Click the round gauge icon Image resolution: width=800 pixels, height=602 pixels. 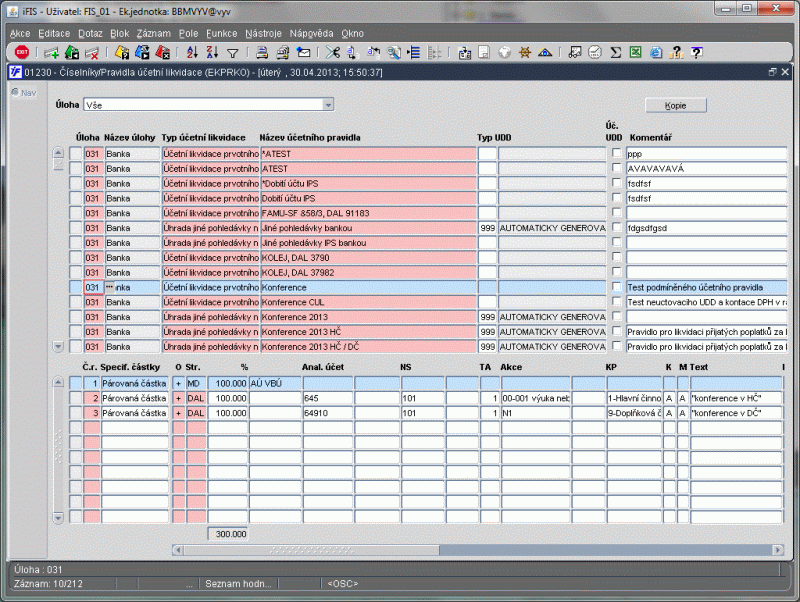click(595, 52)
